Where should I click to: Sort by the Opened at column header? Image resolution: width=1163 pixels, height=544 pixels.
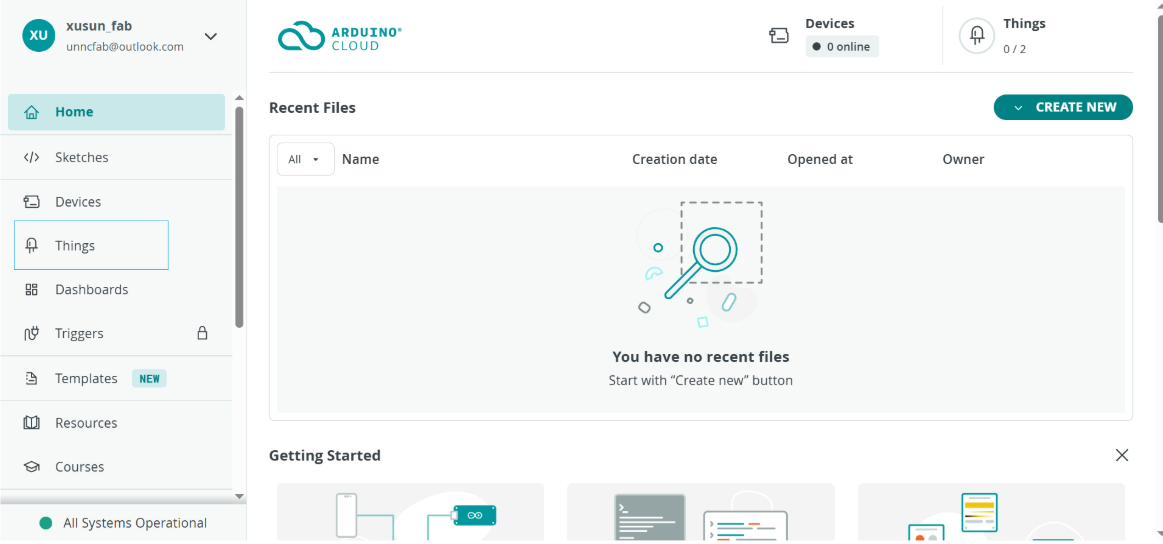click(x=820, y=159)
